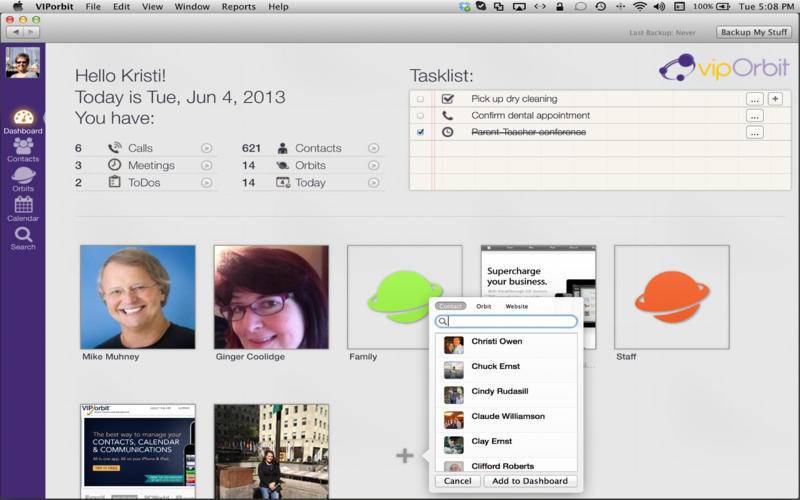Check off Confirm dental appointment task
The width and height of the screenshot is (800, 500).
point(420,116)
